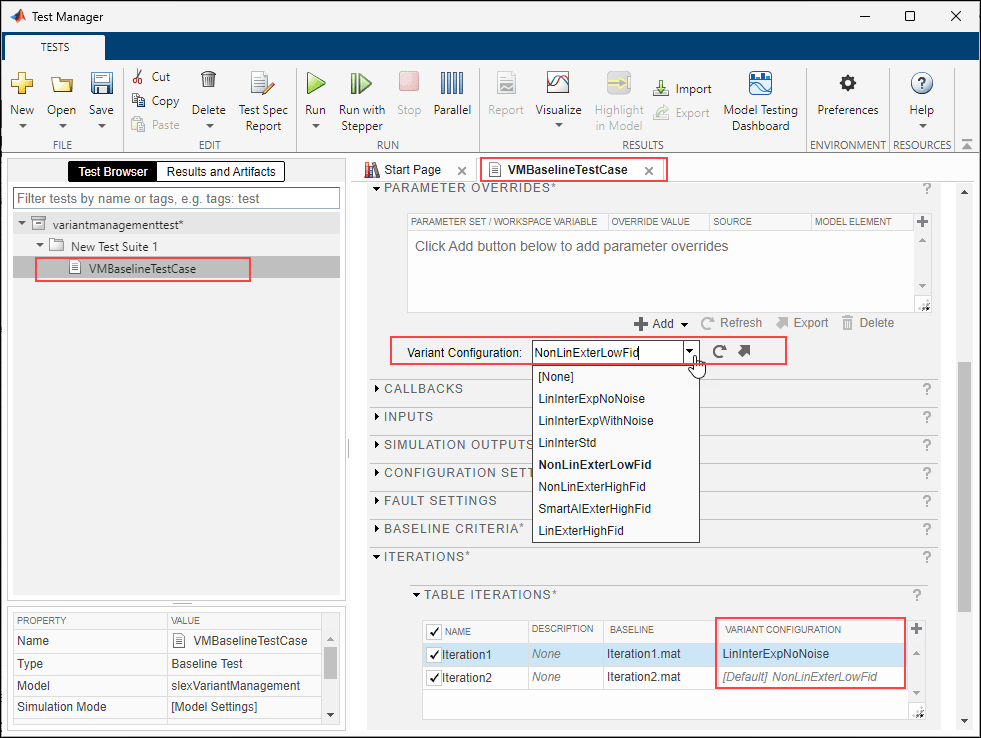This screenshot has height=738, width=981.
Task: Enable Parallel test execution
Action: (452, 85)
